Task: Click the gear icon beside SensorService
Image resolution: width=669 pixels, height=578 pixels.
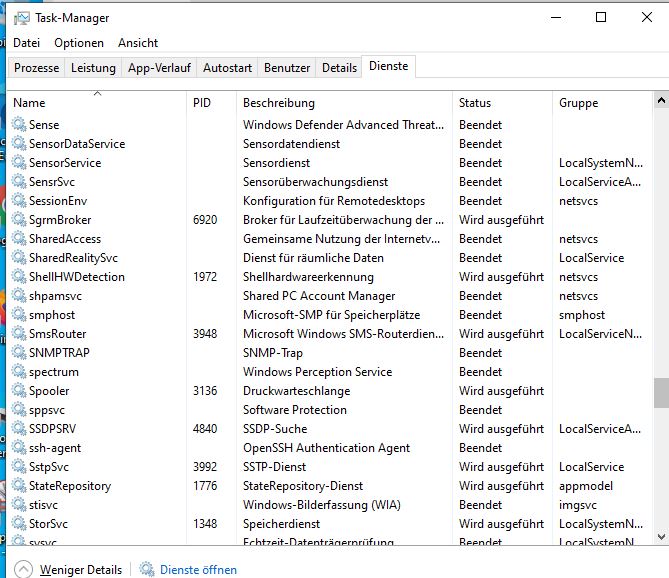Action: click(19, 162)
